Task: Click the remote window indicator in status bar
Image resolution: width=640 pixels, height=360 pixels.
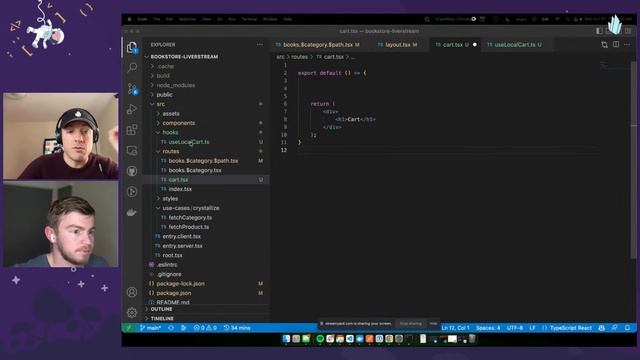Action: (x=129, y=328)
